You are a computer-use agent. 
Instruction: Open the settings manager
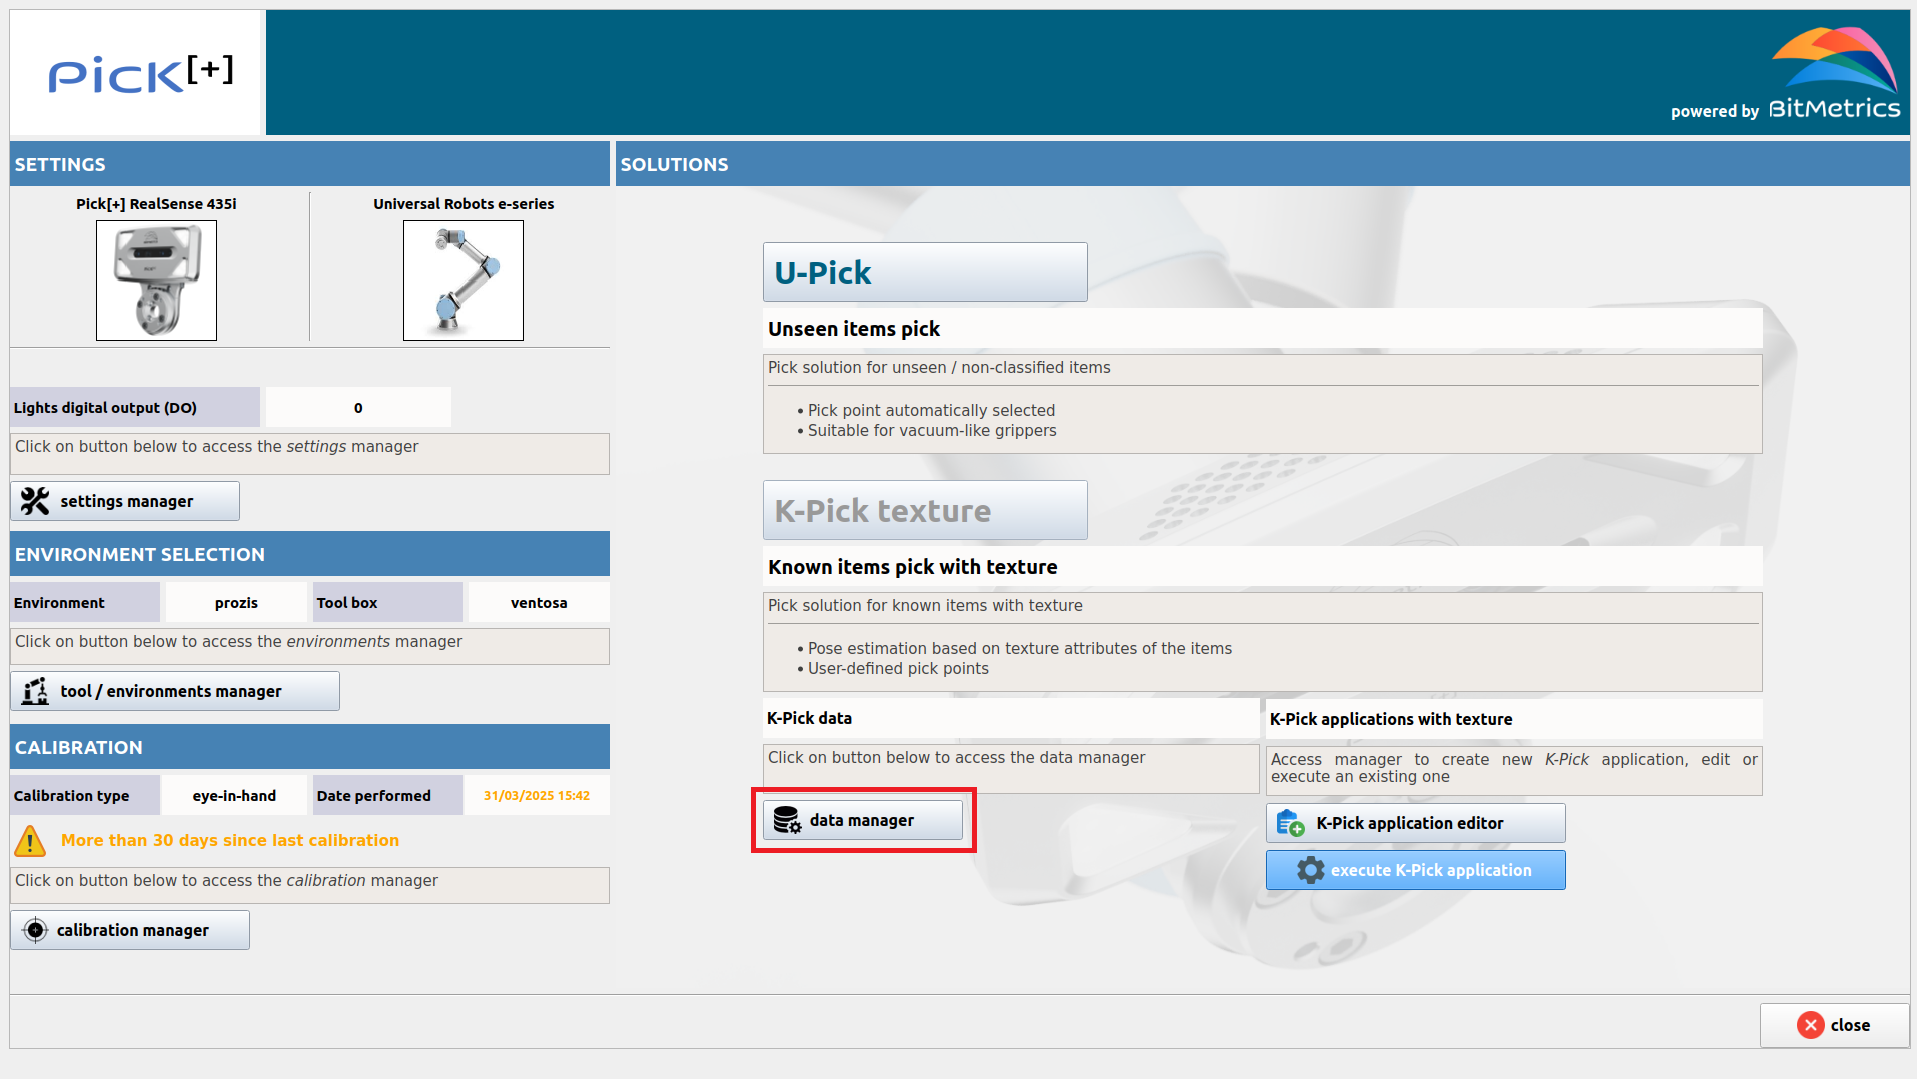pos(125,501)
